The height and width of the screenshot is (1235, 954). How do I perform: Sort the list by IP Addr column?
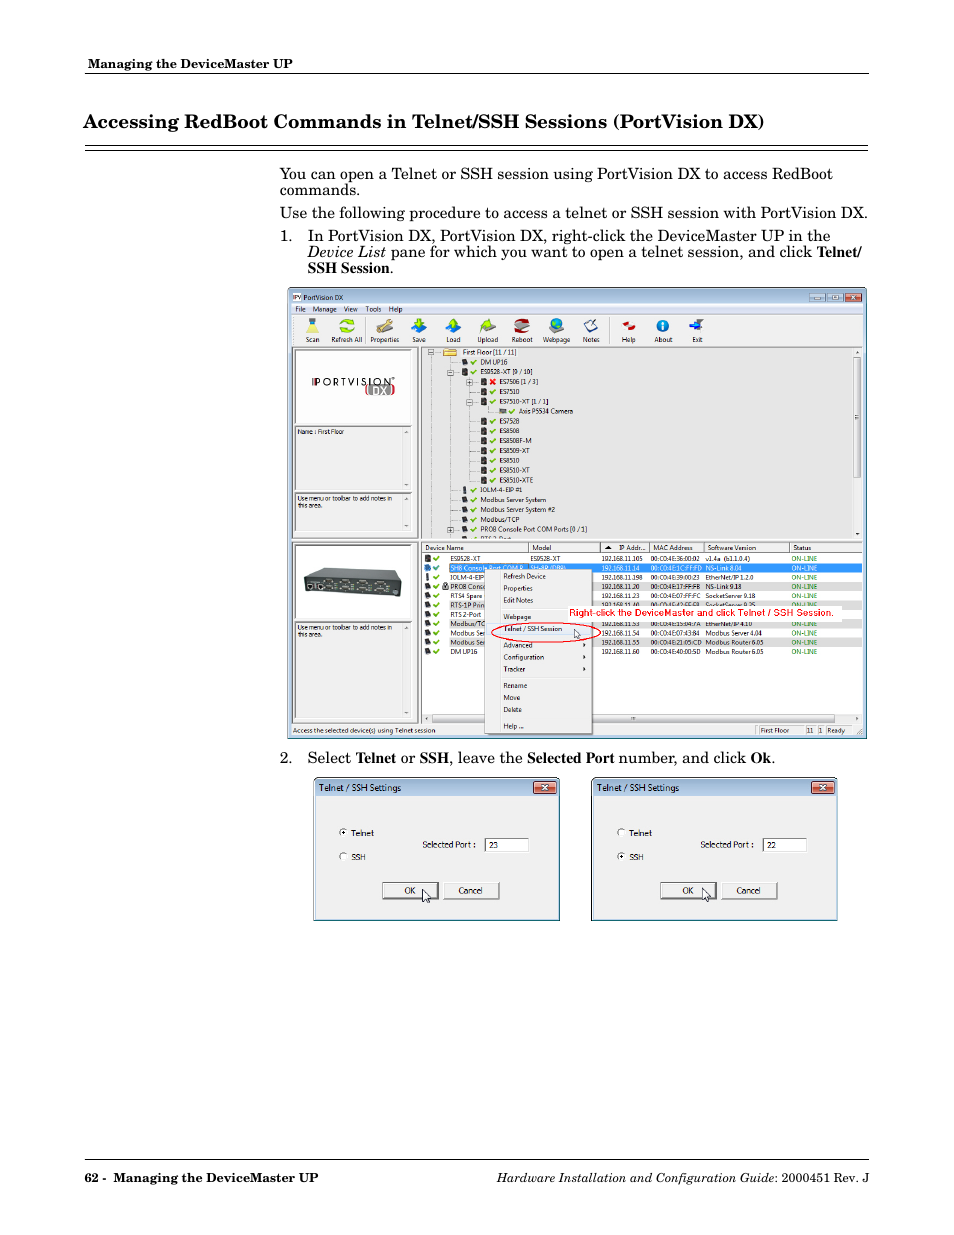tap(624, 548)
